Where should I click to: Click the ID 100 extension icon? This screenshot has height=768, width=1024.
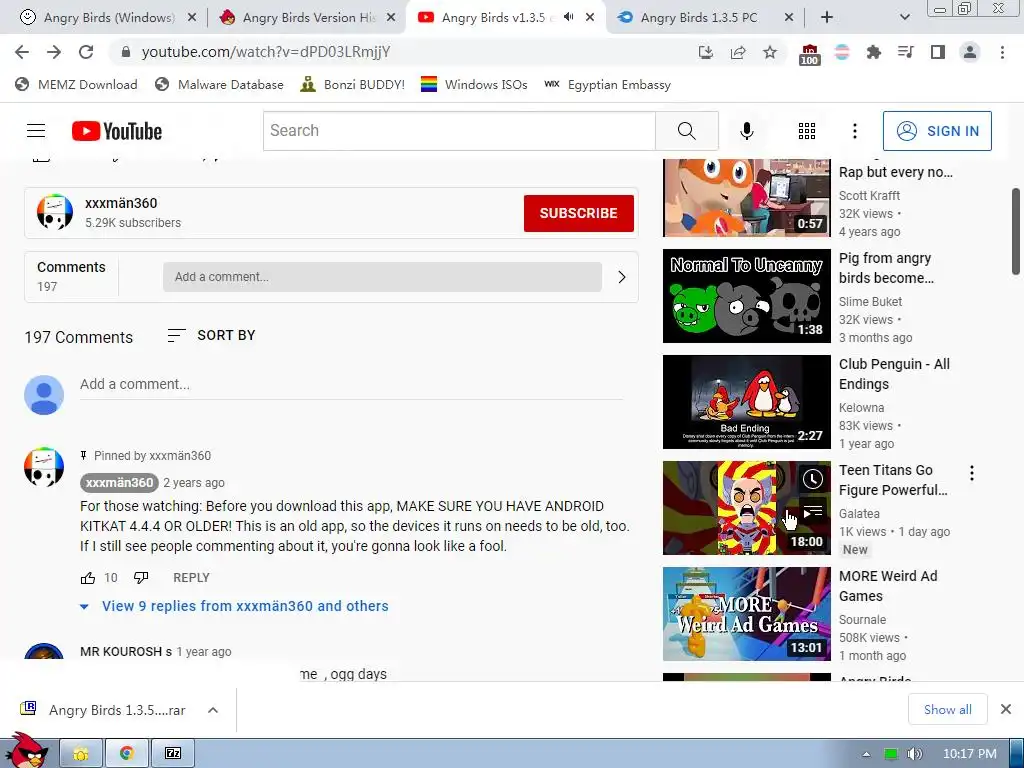pyautogui.click(x=809, y=54)
